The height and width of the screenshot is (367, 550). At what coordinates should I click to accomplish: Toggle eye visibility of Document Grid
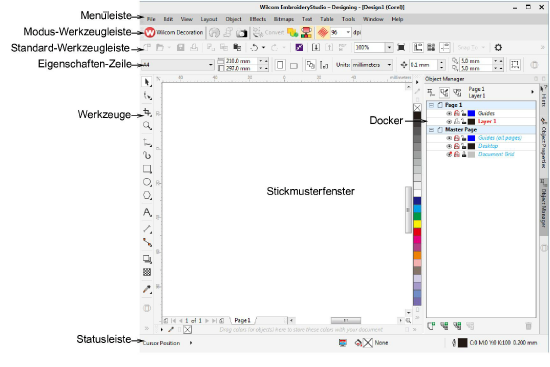(x=449, y=154)
